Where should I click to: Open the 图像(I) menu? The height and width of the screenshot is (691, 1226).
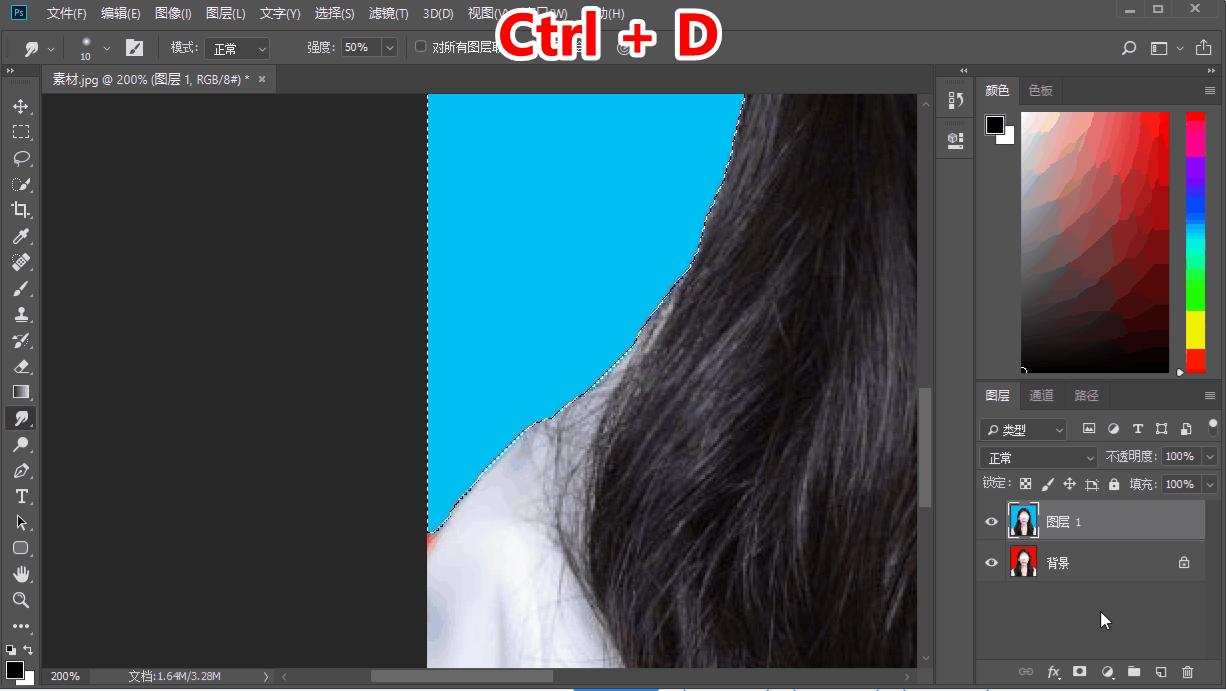pyautogui.click(x=173, y=14)
